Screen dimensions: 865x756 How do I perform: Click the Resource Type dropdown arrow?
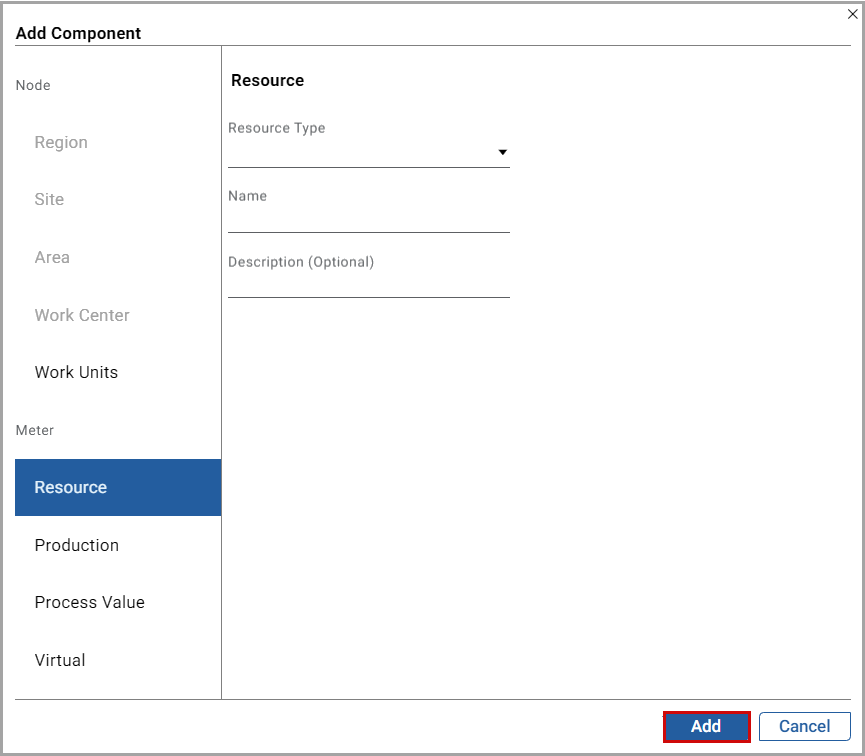coord(502,153)
